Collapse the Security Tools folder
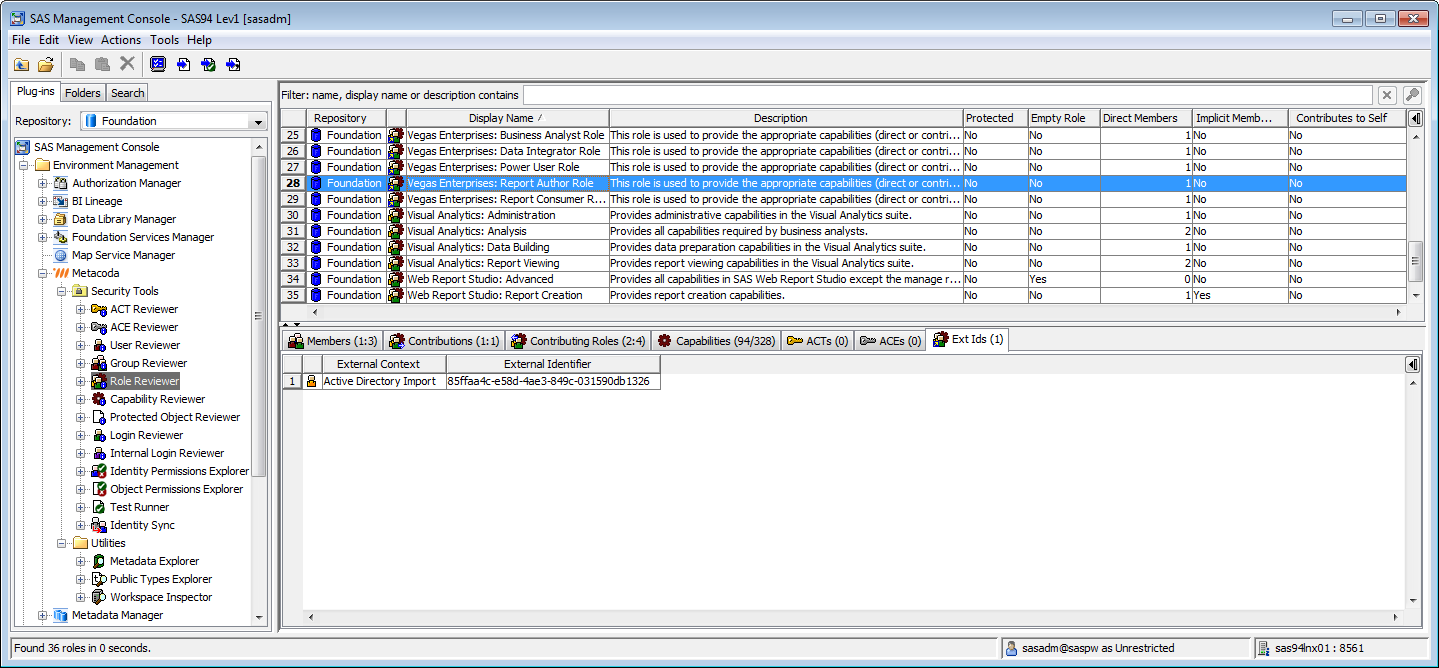Image resolution: width=1439 pixels, height=668 pixels. click(x=62, y=291)
